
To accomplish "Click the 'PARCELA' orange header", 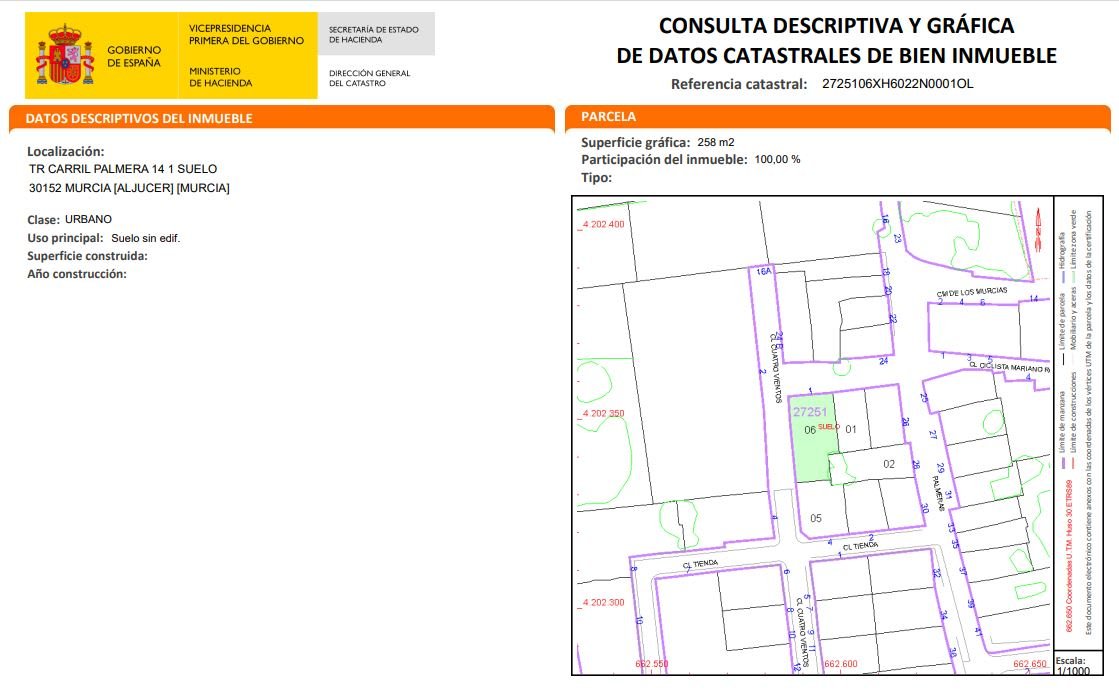I will 837,117.
